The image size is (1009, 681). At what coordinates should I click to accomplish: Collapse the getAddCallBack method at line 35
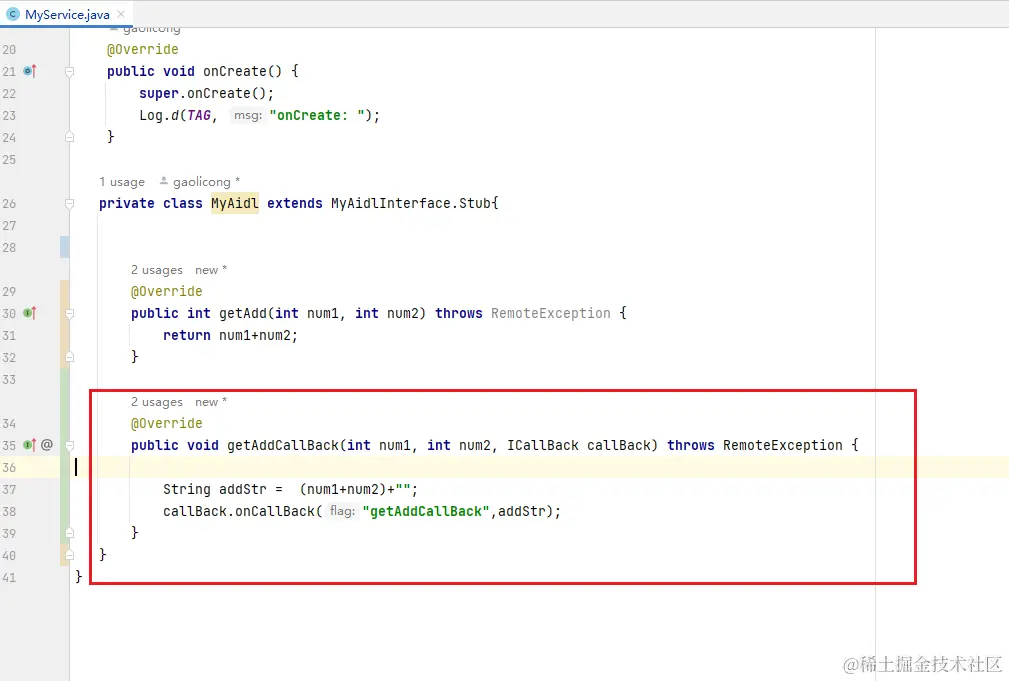click(69, 445)
